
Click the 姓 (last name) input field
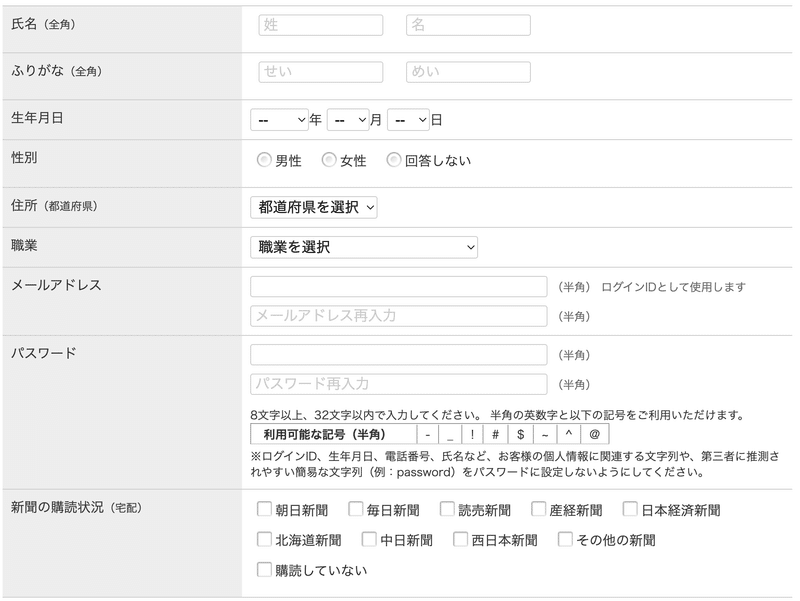(x=320, y=25)
